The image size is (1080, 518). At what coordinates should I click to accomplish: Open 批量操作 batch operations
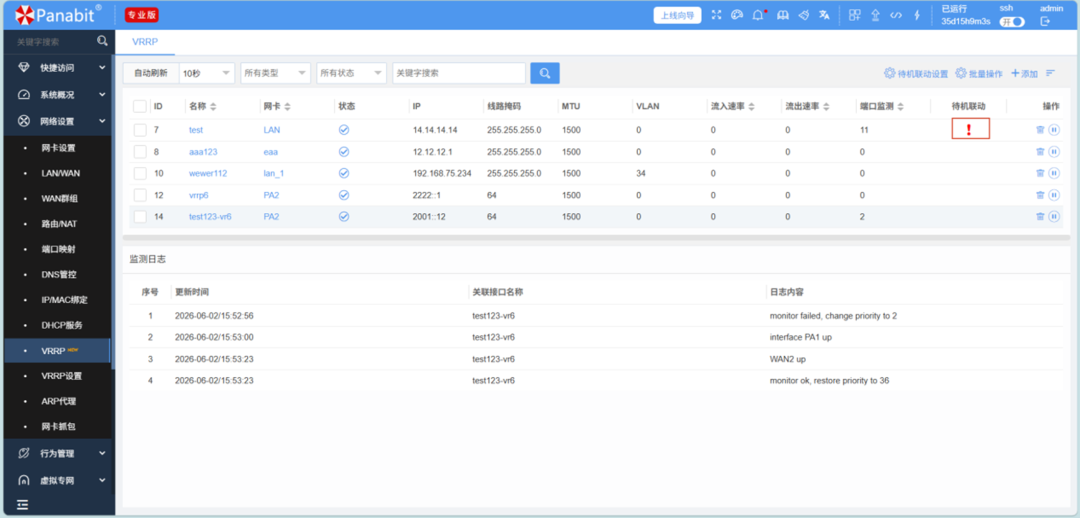(979, 73)
